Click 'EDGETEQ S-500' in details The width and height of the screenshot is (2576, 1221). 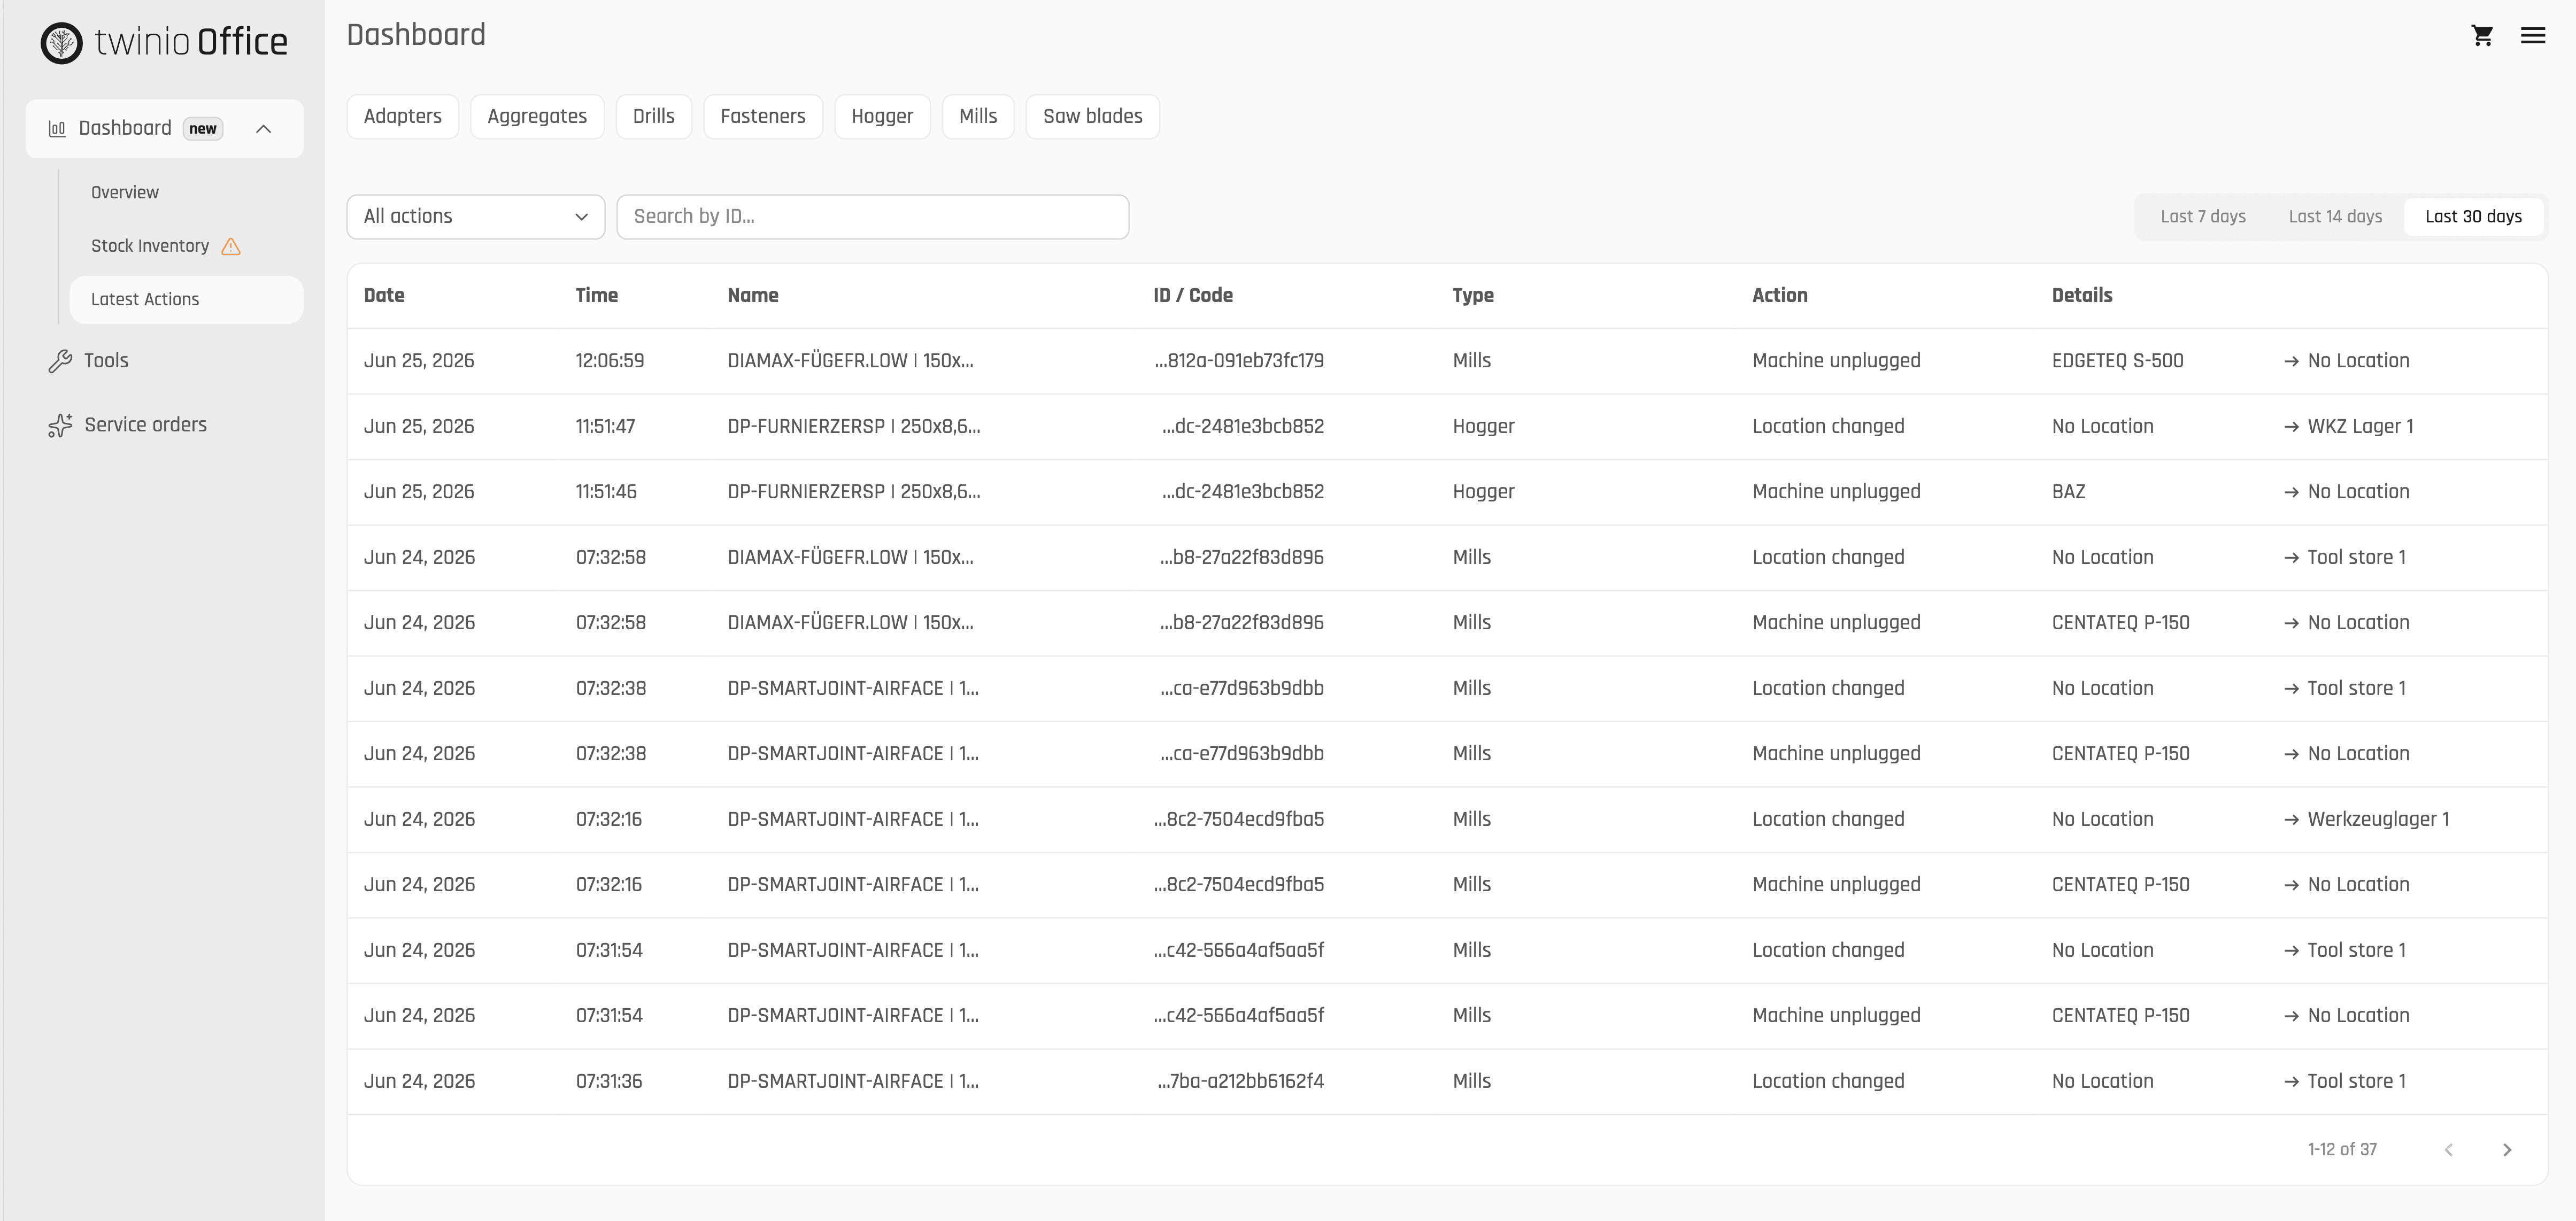pos(2118,361)
